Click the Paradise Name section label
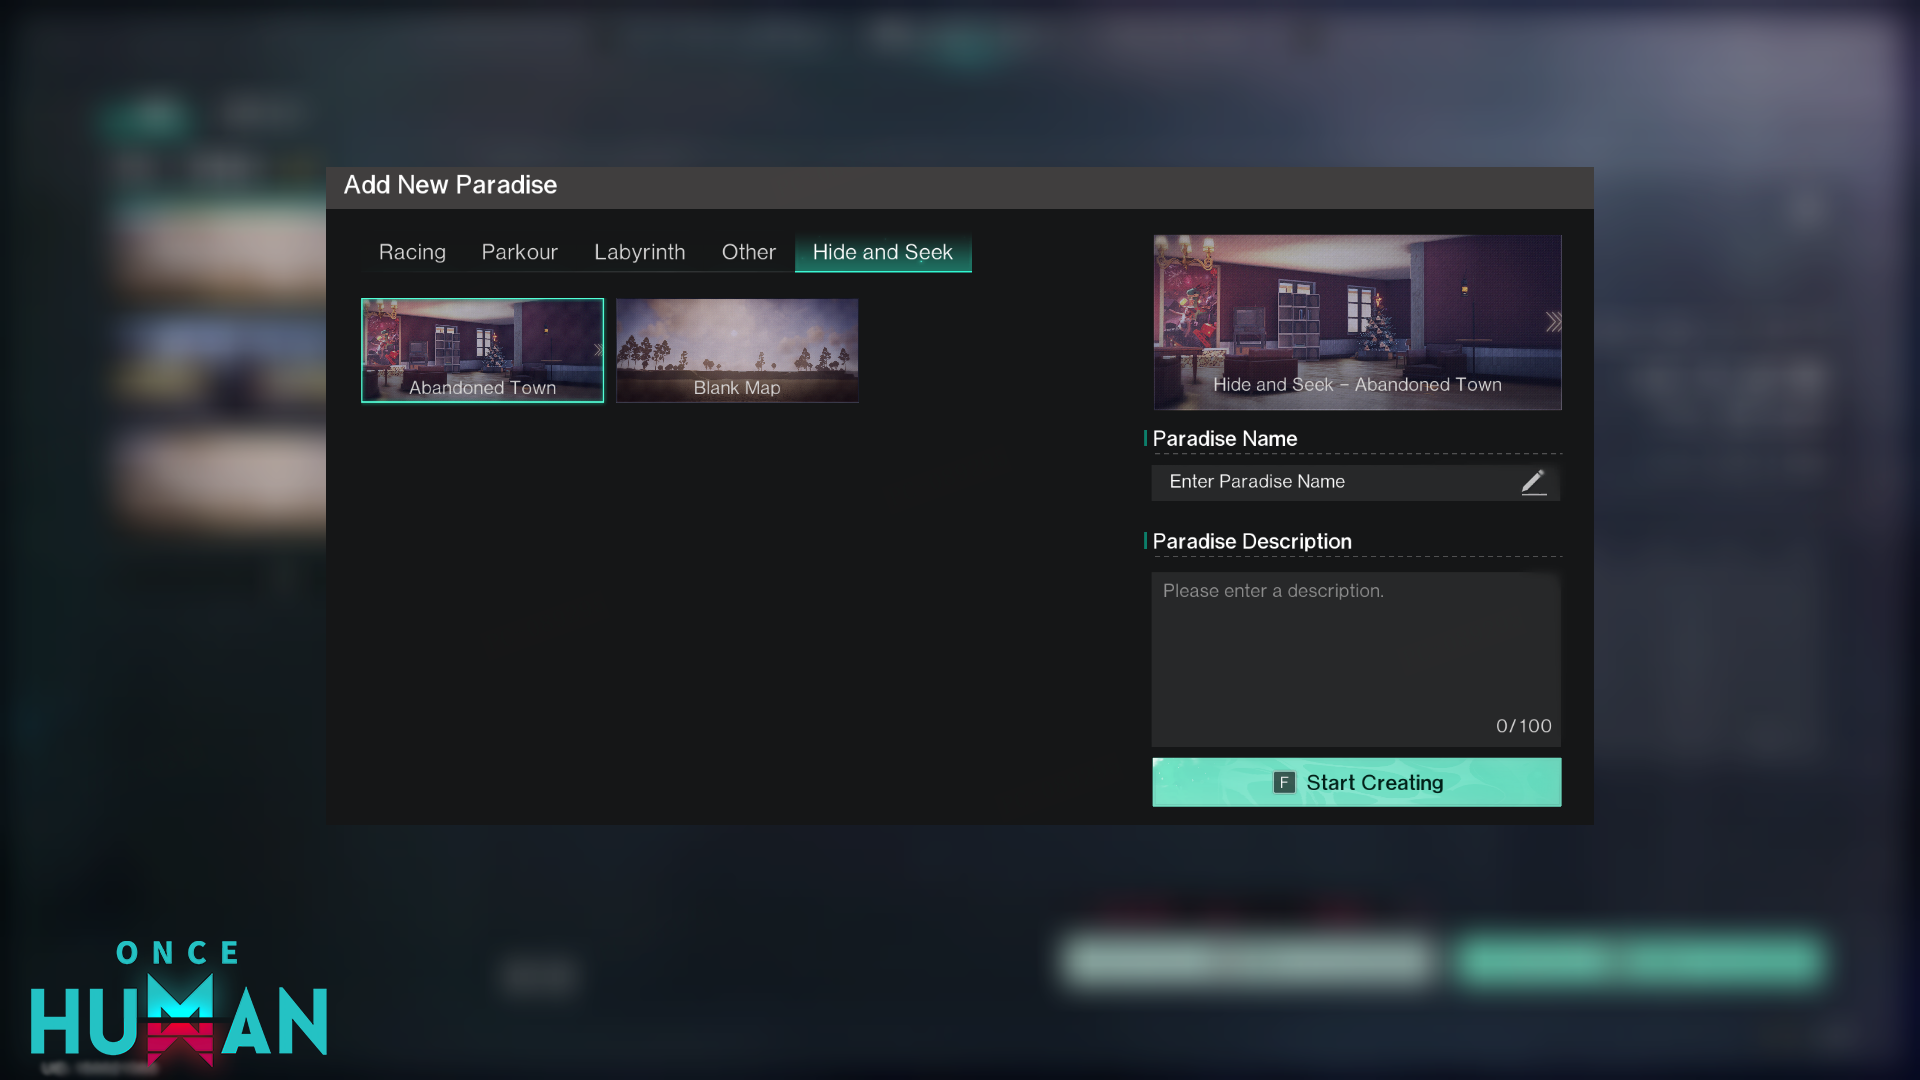 tap(1225, 438)
